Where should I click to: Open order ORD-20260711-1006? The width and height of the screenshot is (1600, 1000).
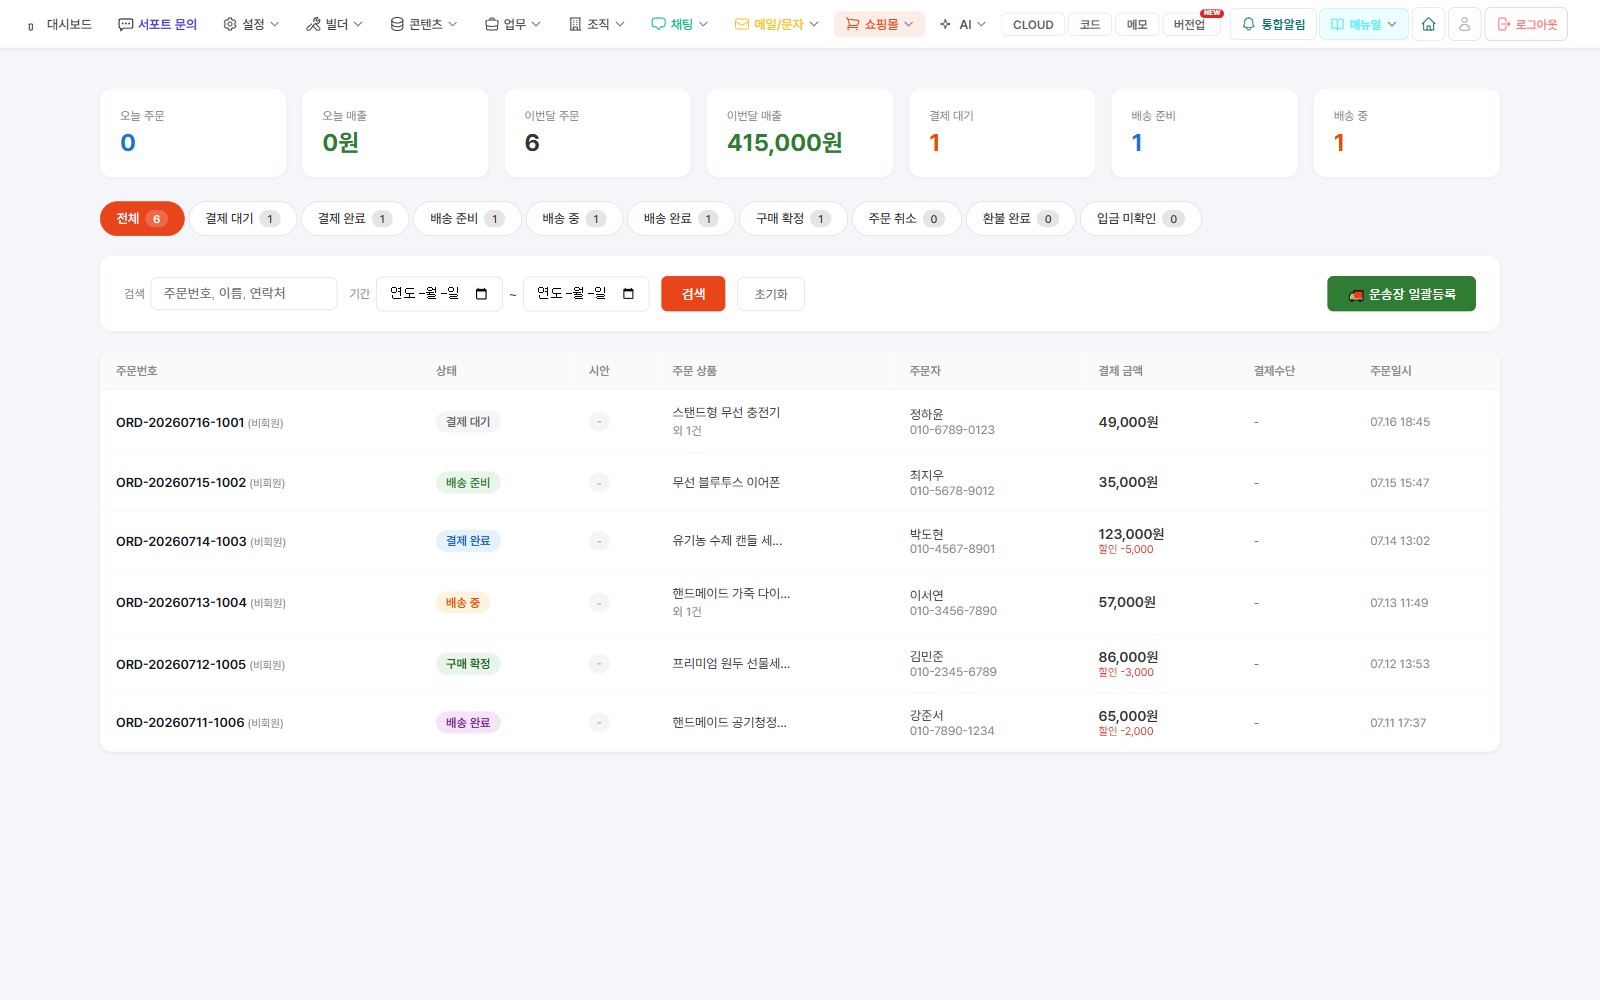(x=180, y=723)
